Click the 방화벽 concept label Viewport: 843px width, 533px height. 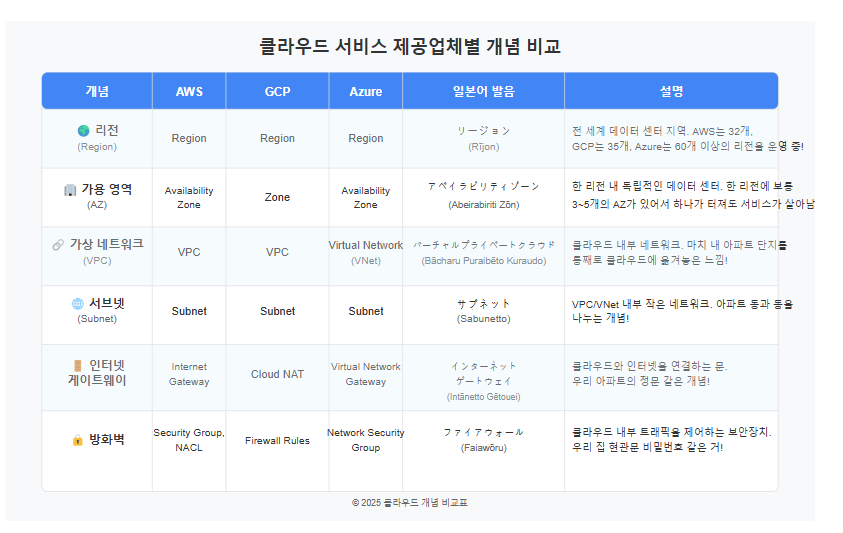tap(106, 439)
